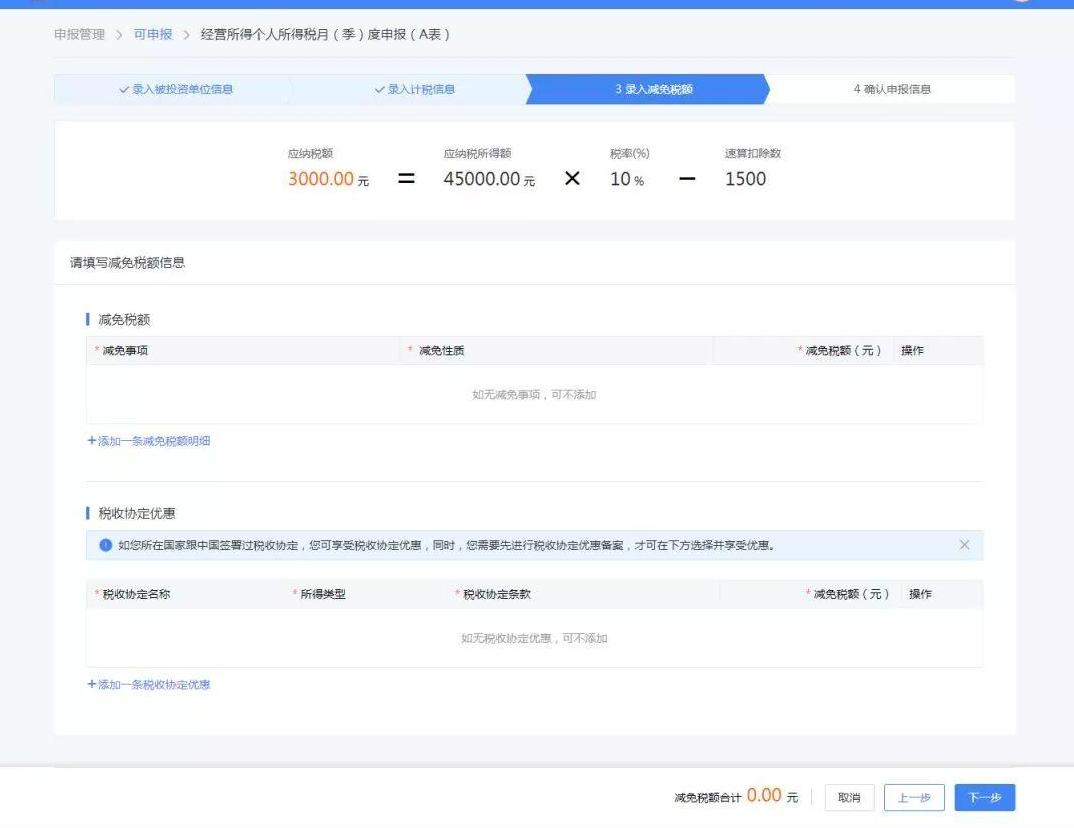Click checkmark on 录入被投资单位信息 step
Screen dimensions: 1074x828
[124, 90]
